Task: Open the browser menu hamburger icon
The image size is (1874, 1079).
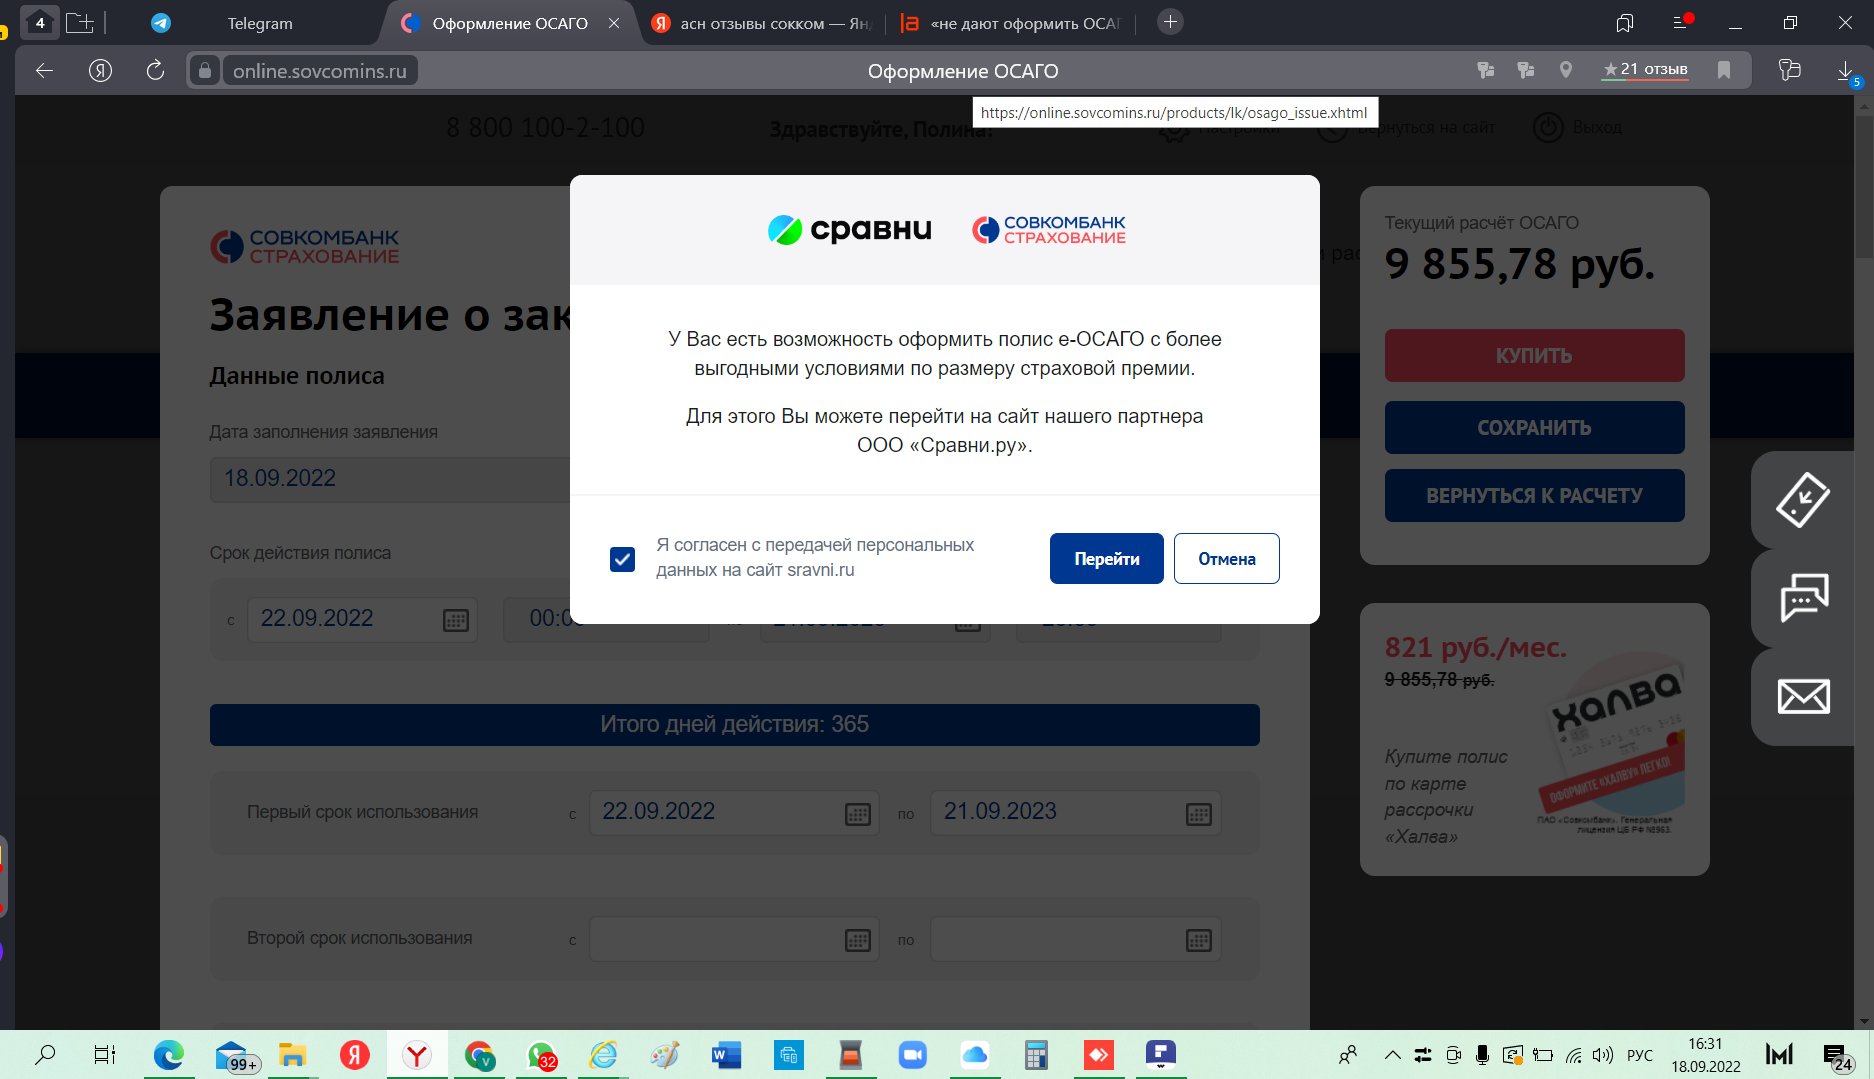Action: point(1682,22)
